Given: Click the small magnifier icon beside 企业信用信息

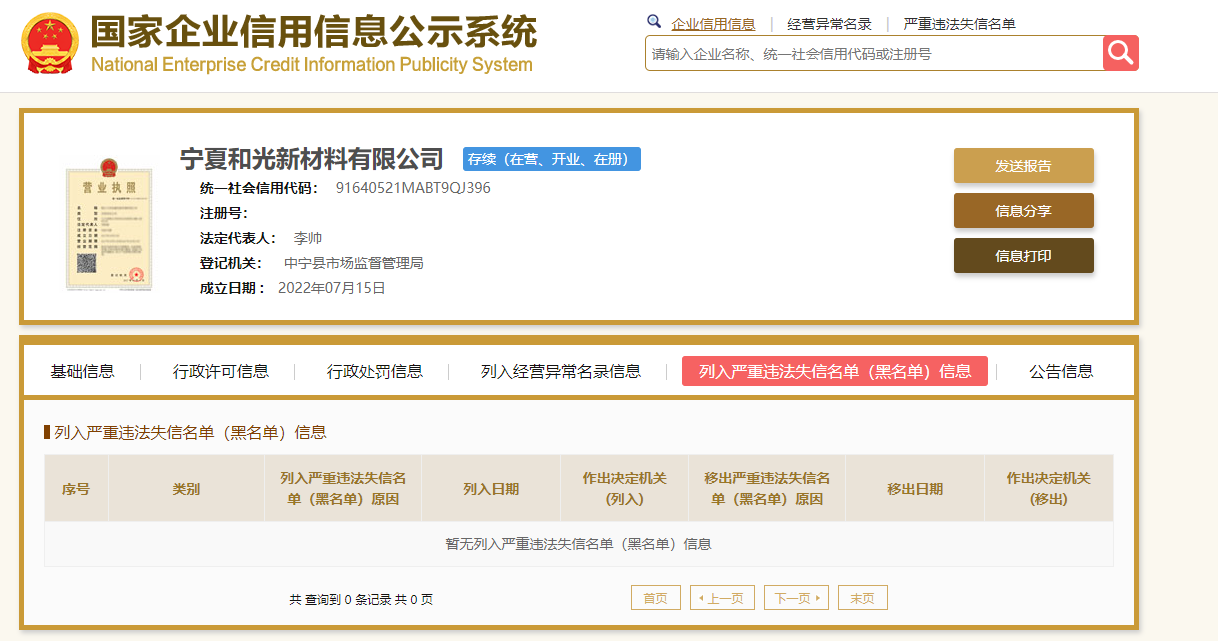Looking at the screenshot, I should (654, 22).
